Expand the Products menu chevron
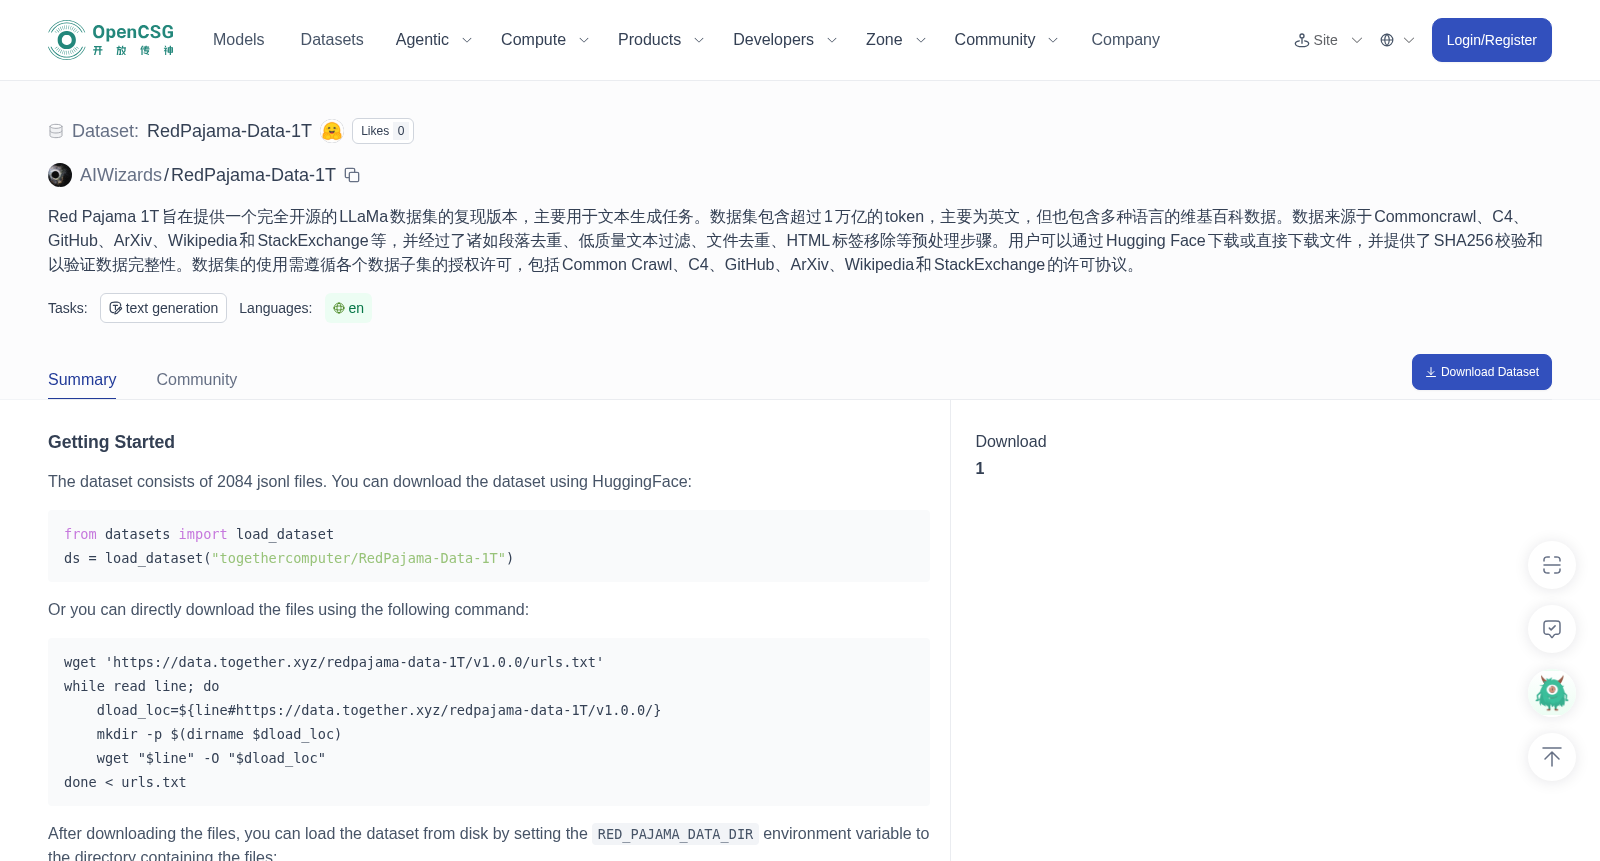Screen dimensions: 1600x861 click(x=699, y=40)
